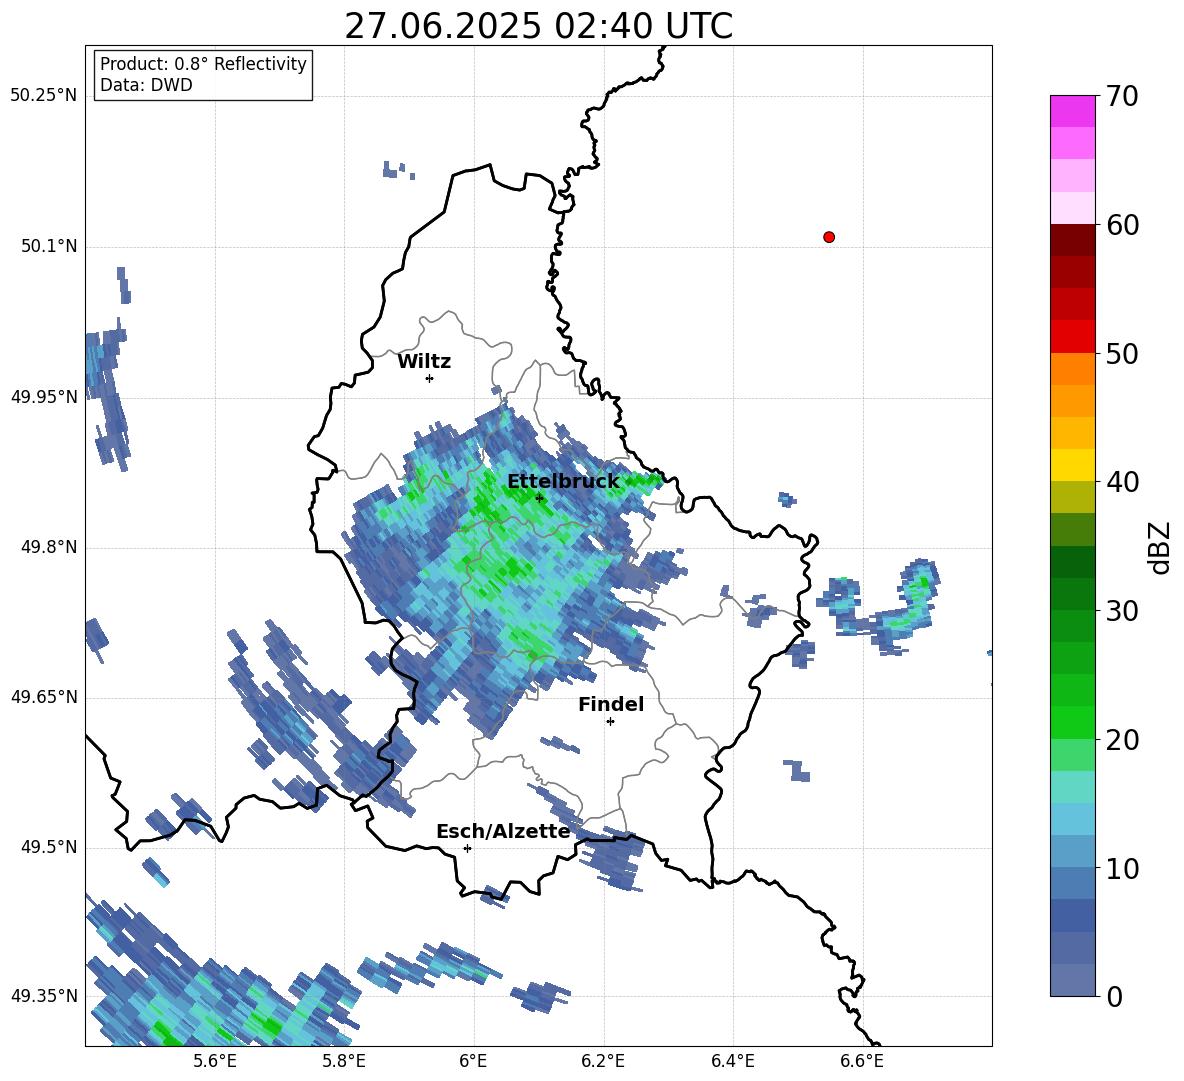Click the 49.65°N latitude label
This screenshot has width=1184, height=1081.
click(x=44, y=697)
